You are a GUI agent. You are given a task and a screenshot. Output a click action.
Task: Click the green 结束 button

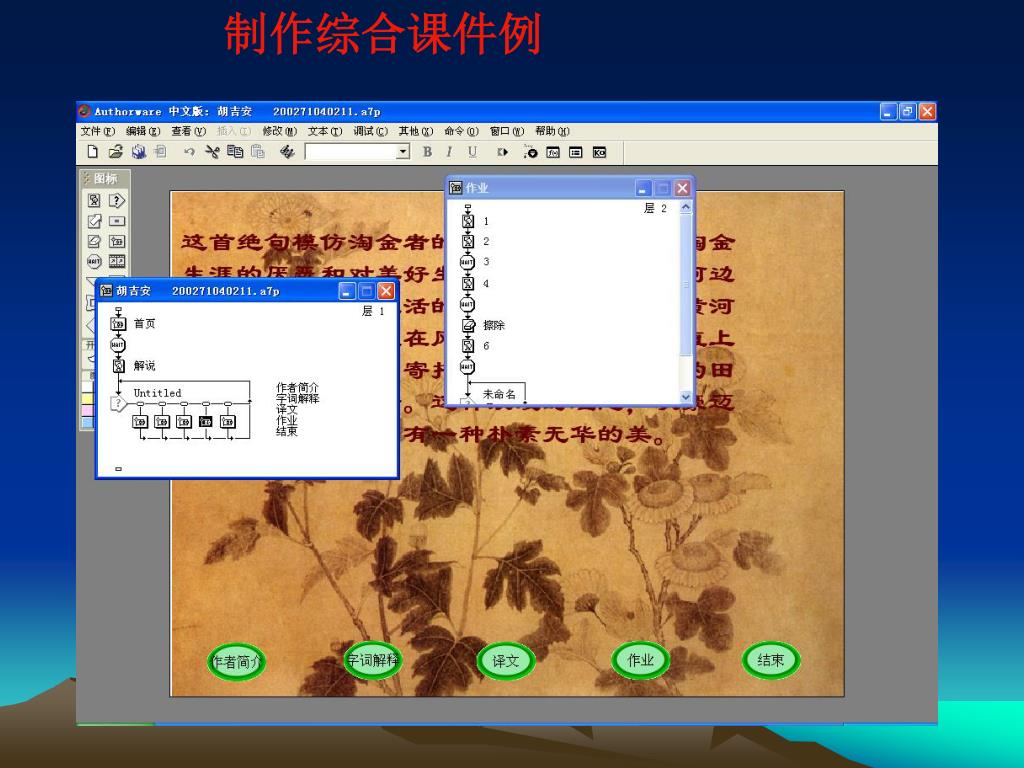click(x=771, y=660)
